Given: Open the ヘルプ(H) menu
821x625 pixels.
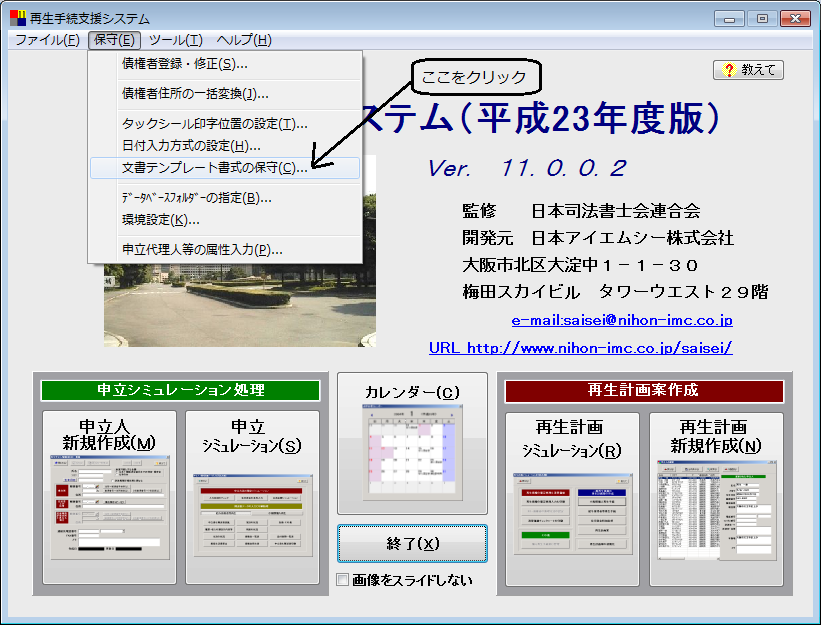Looking at the screenshot, I should (243, 40).
